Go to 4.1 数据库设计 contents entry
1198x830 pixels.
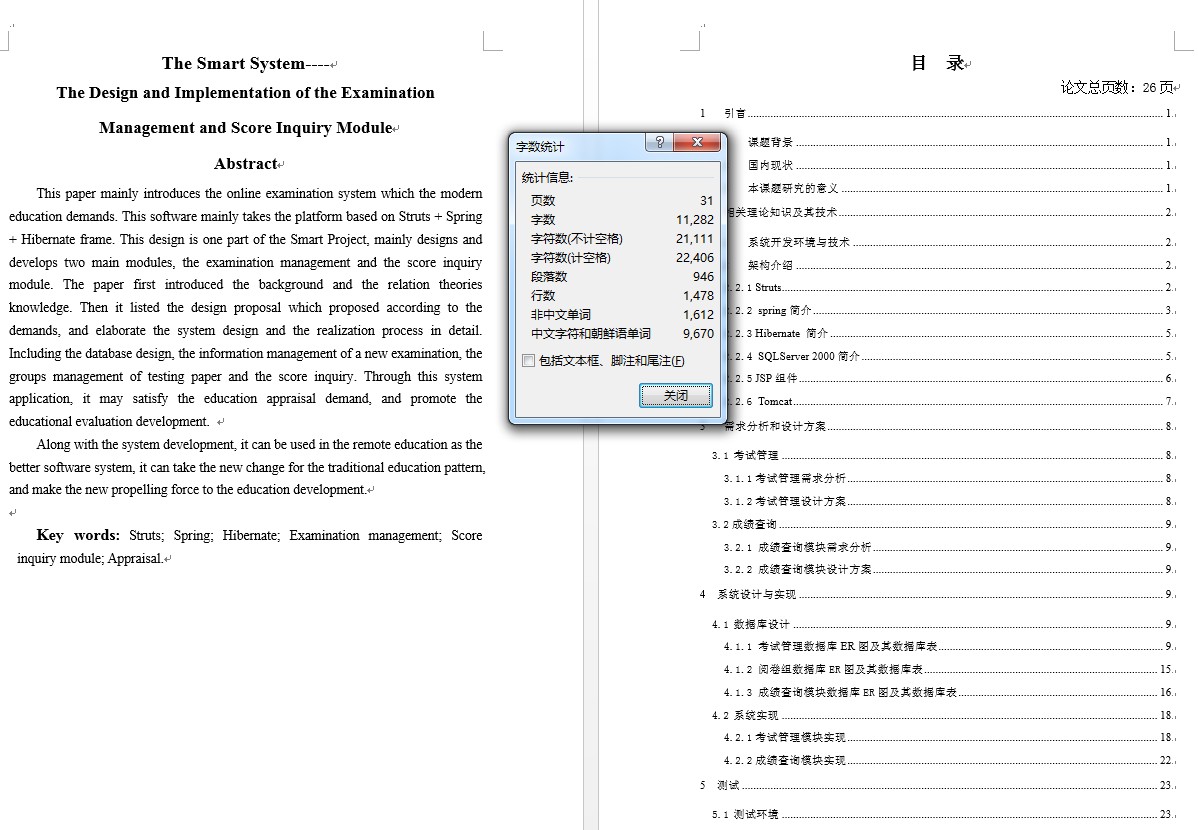(943, 624)
